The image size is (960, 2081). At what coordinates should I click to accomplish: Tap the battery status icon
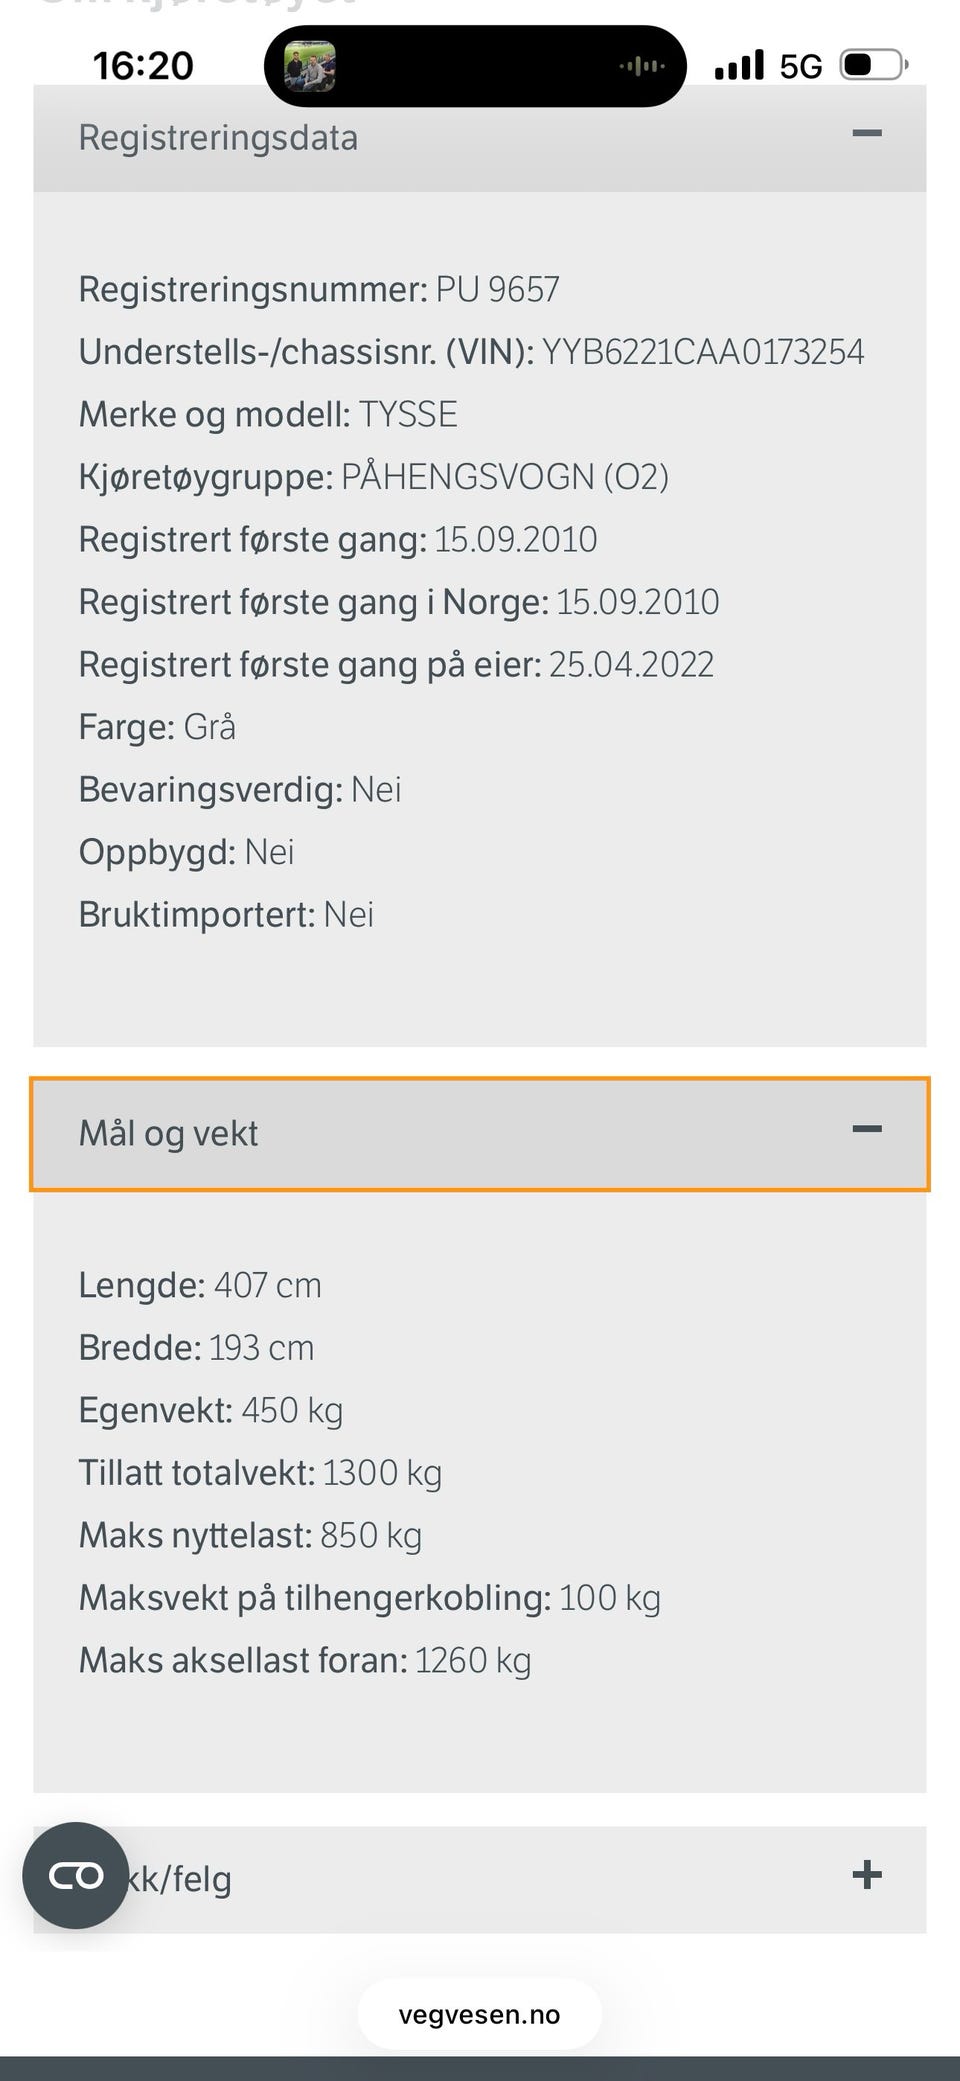(x=874, y=65)
